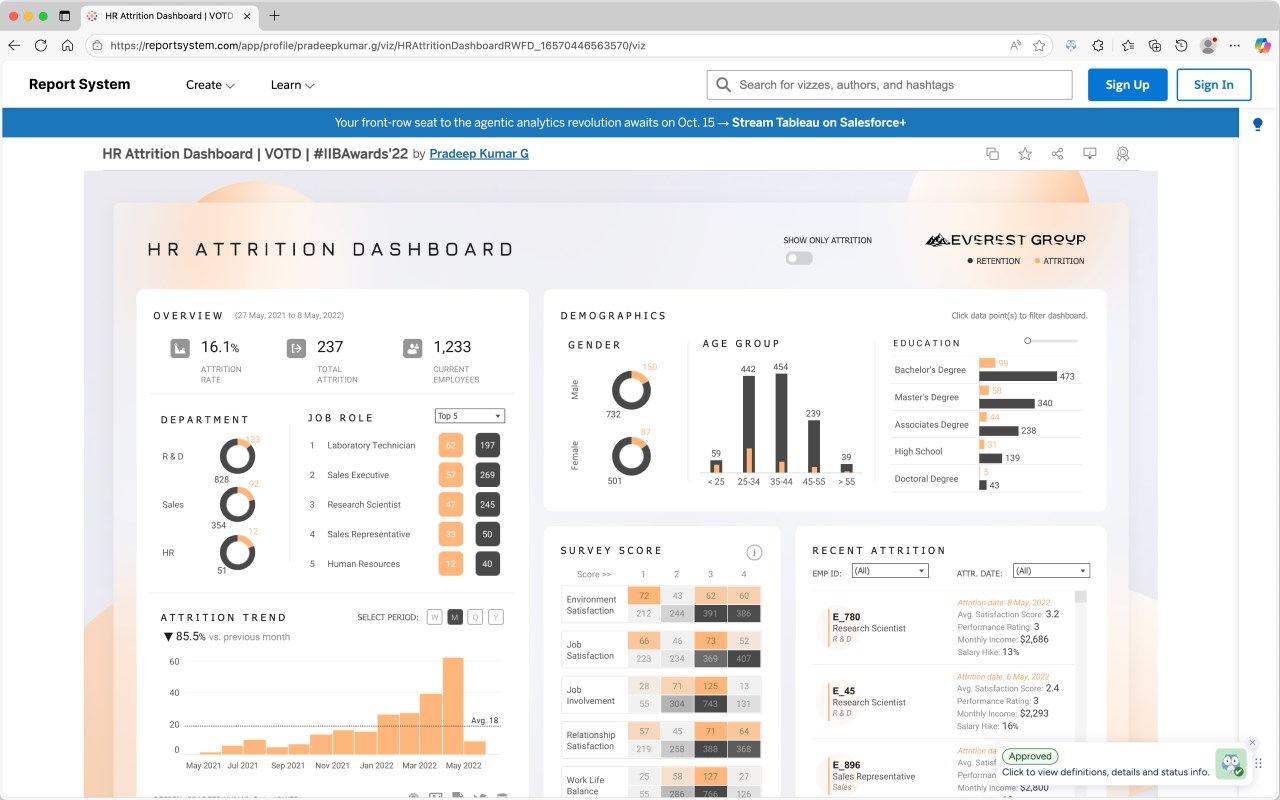This screenshot has width=1280, height=800.
Task: Click Job Involvement score cell 125
Action: 710,686
